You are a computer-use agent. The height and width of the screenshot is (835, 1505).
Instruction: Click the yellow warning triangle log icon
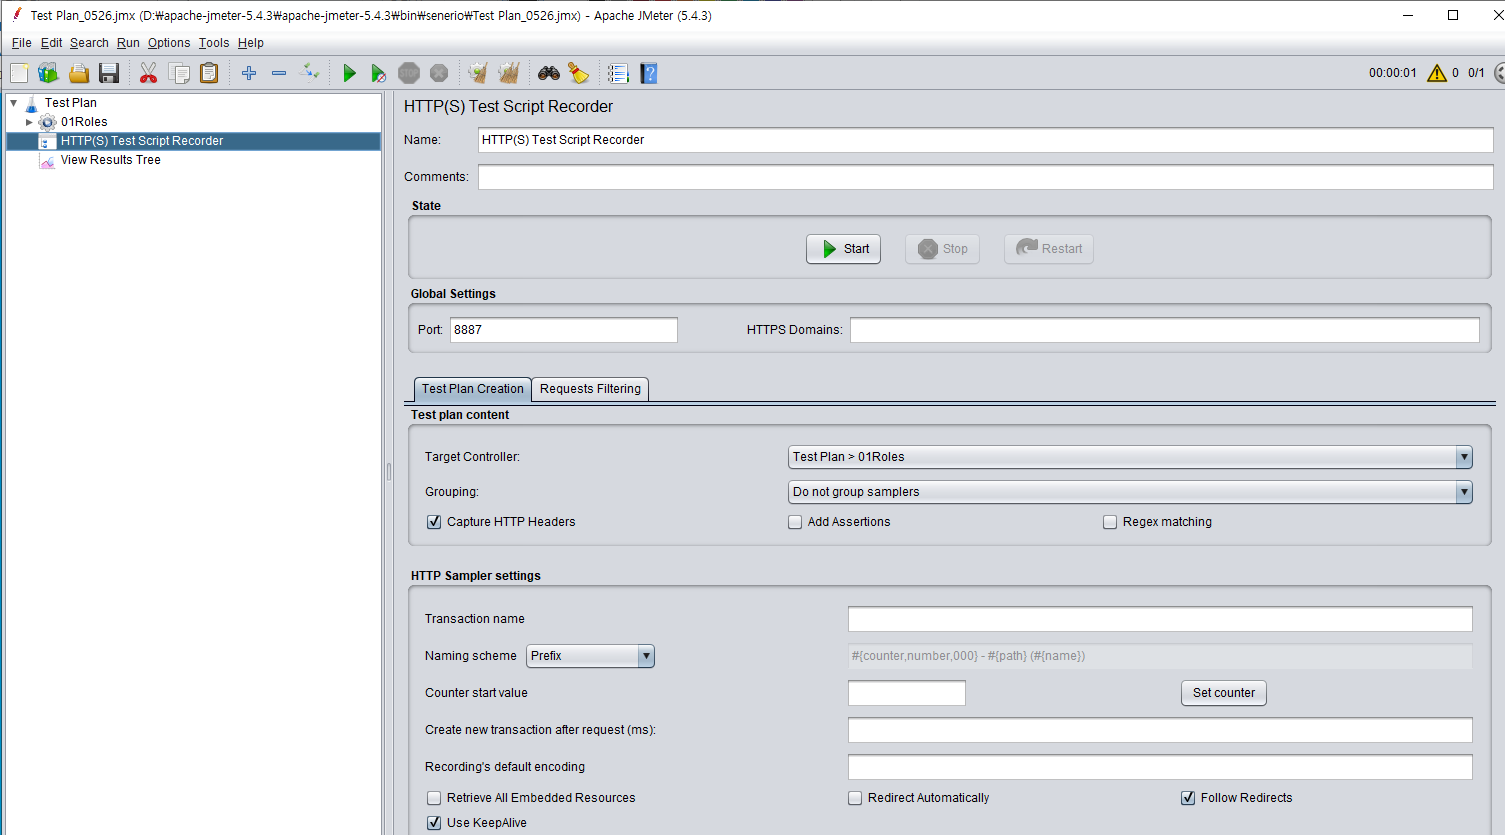(x=1437, y=73)
